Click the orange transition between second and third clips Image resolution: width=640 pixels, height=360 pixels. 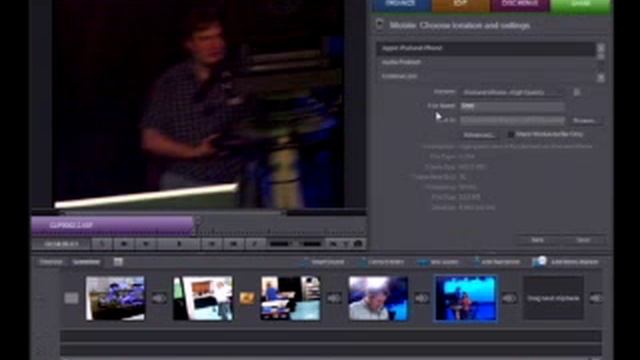247,298
